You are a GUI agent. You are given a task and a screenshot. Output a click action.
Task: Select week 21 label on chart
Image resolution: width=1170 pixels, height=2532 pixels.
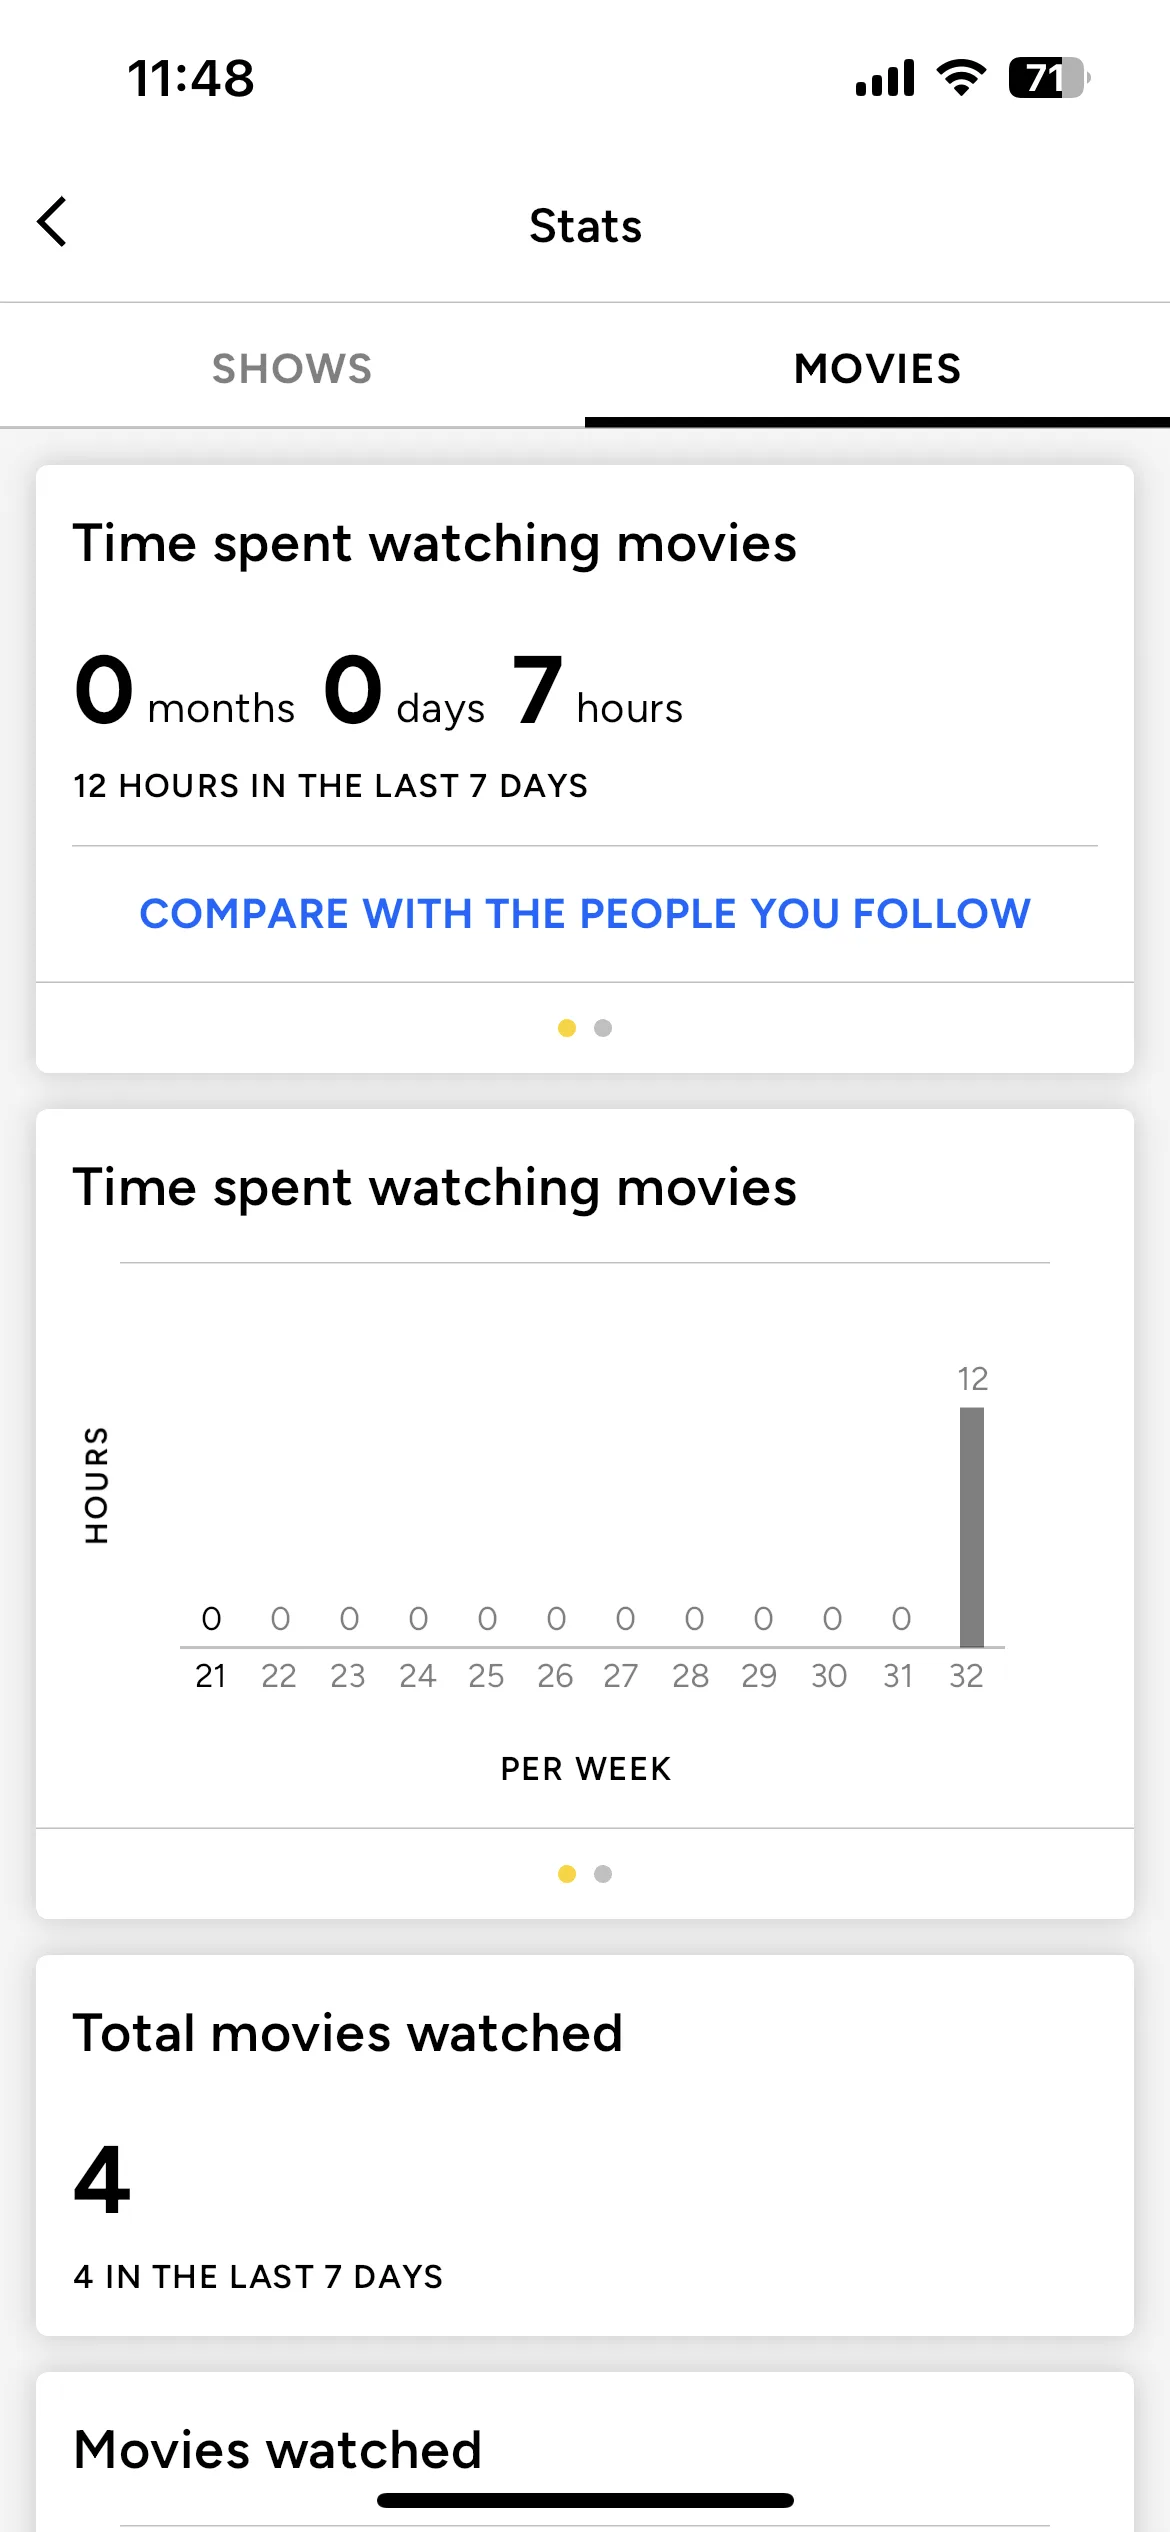click(x=210, y=1676)
